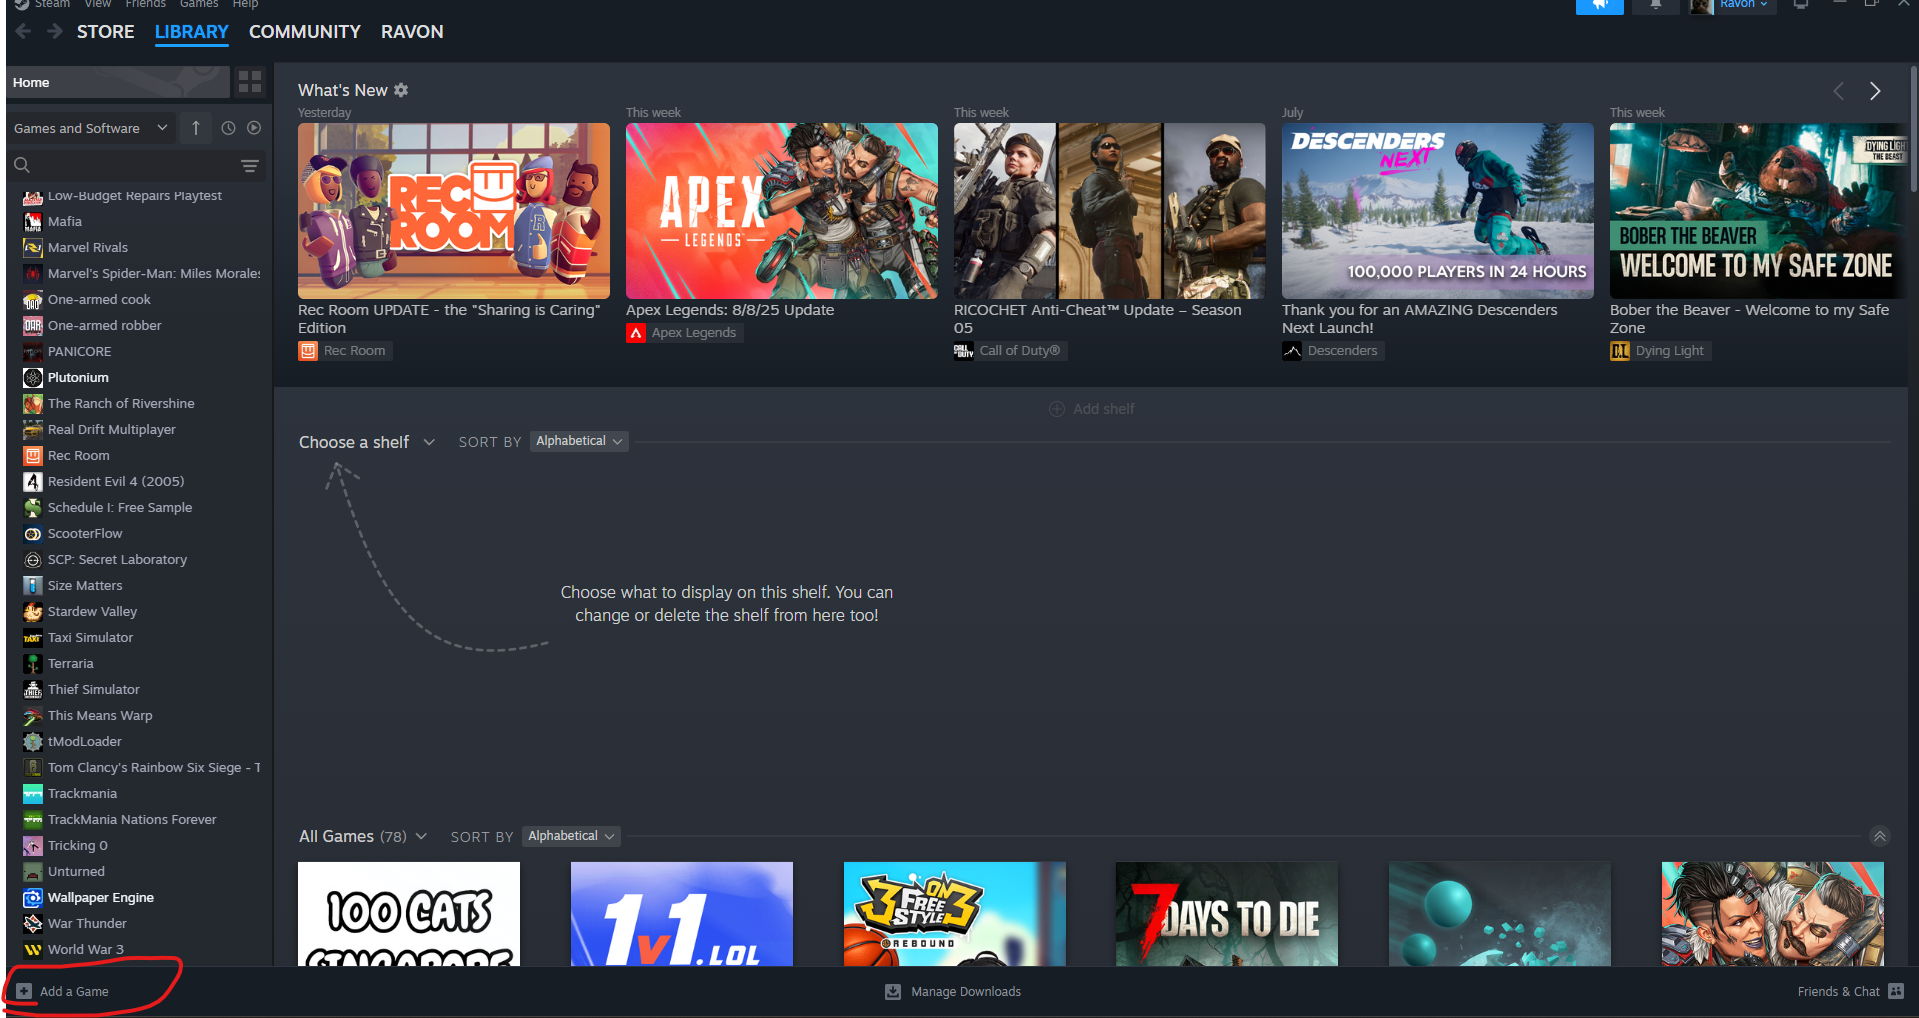Open the RAVON profile tab
This screenshot has height=1018, width=1919.
(412, 32)
